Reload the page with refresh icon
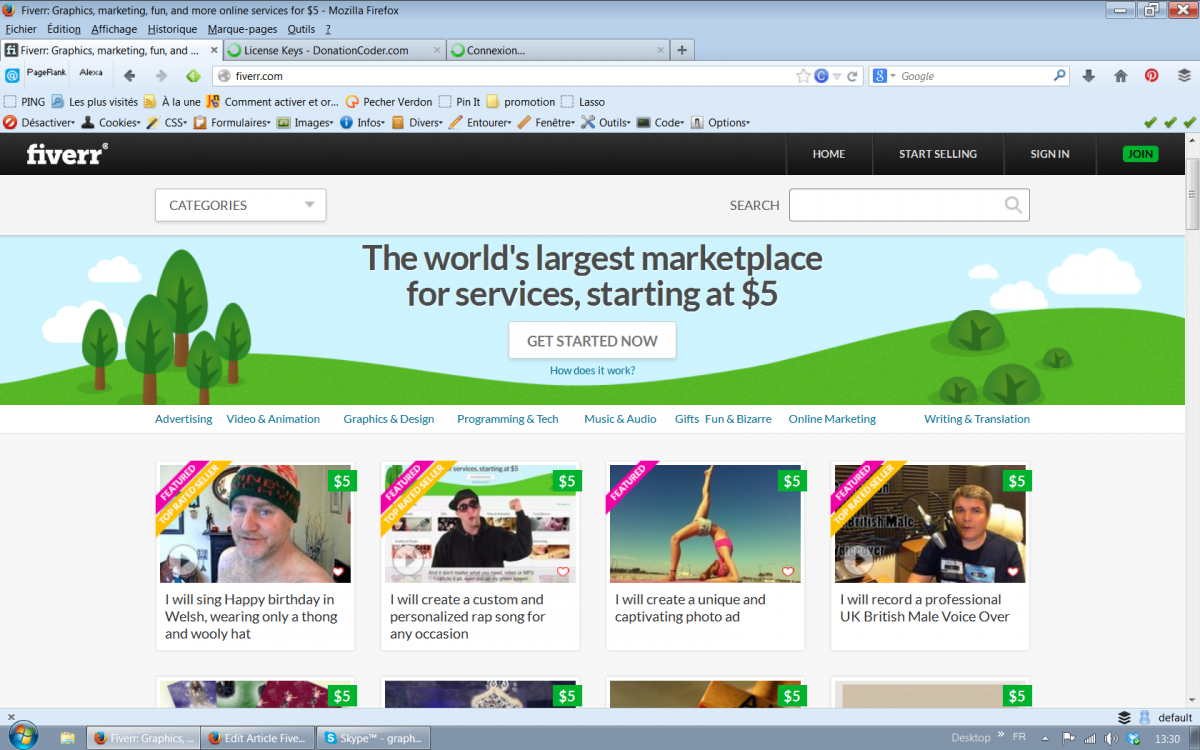Image resolution: width=1200 pixels, height=750 pixels. [x=853, y=76]
